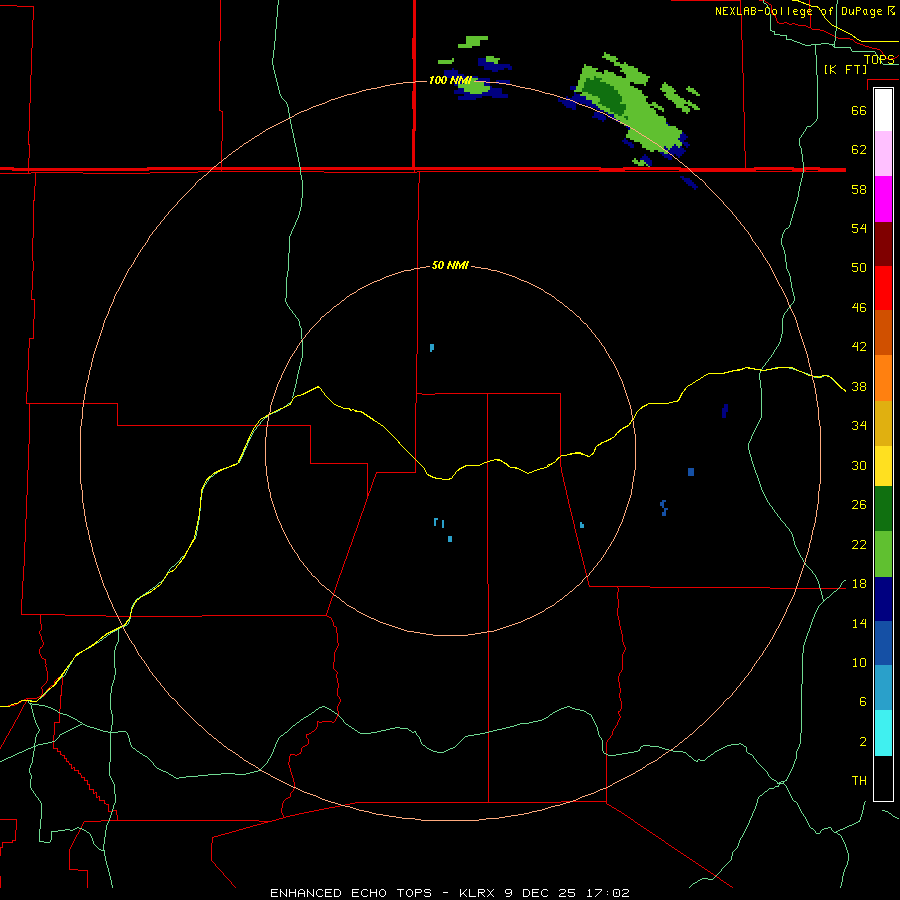
Task: Select the bright red swatch beside 50
Action: tap(883, 288)
